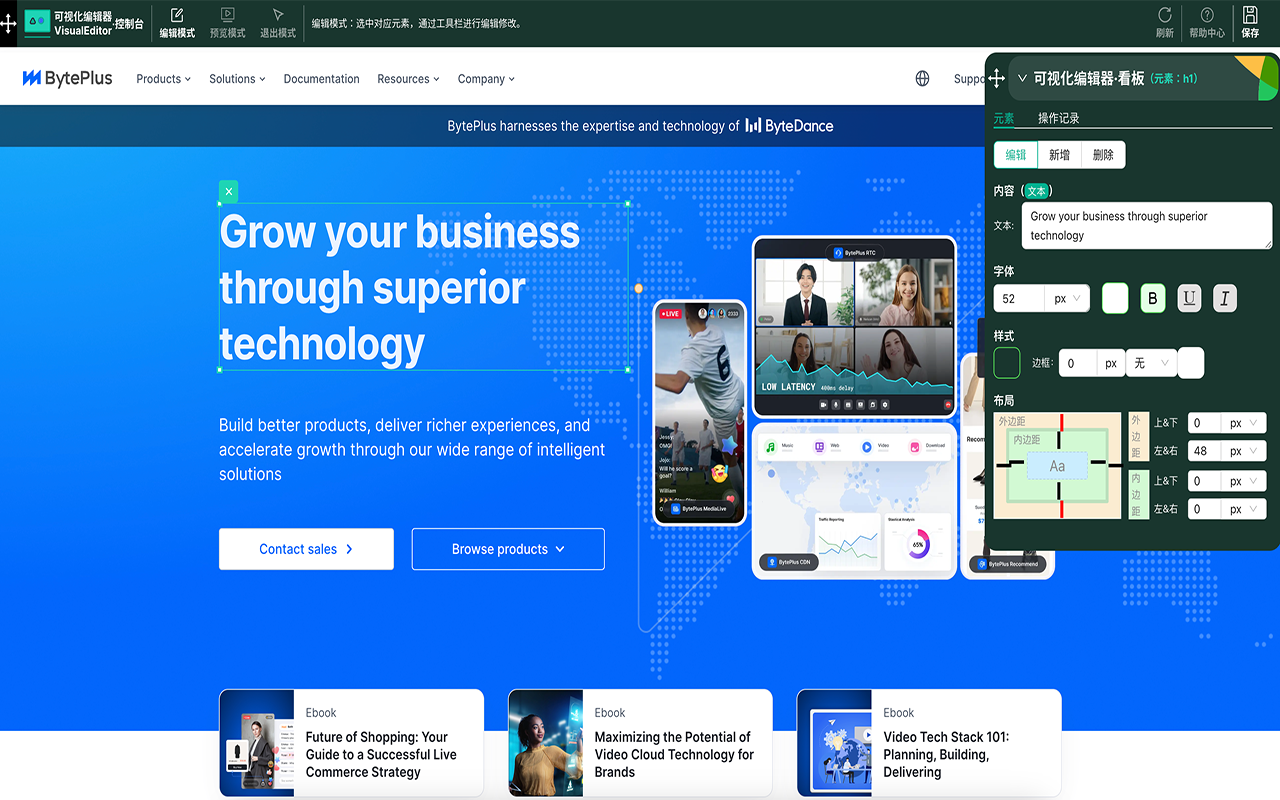This screenshot has height=800, width=1280.
Task: Click inside the 文本 content text field
Action: [x=1146, y=225]
